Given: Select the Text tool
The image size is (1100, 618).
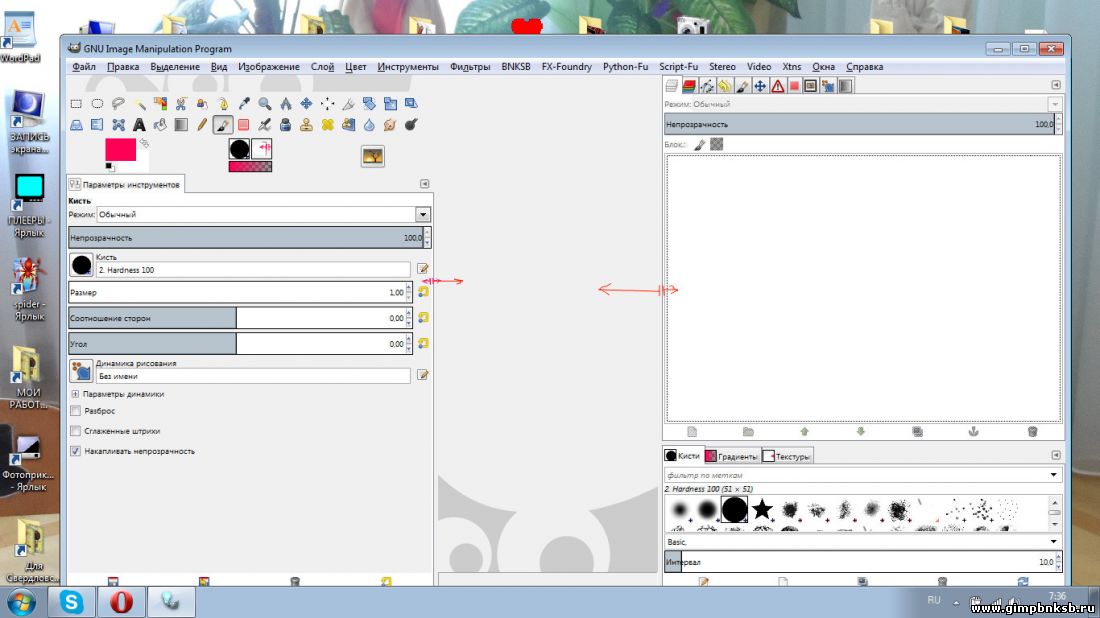Looking at the screenshot, I should (x=139, y=125).
